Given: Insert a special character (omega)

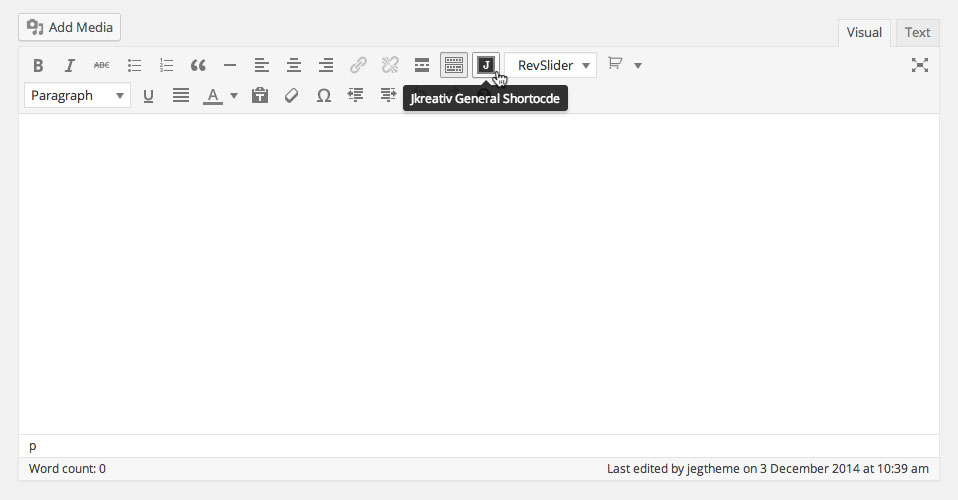Looking at the screenshot, I should [324, 96].
